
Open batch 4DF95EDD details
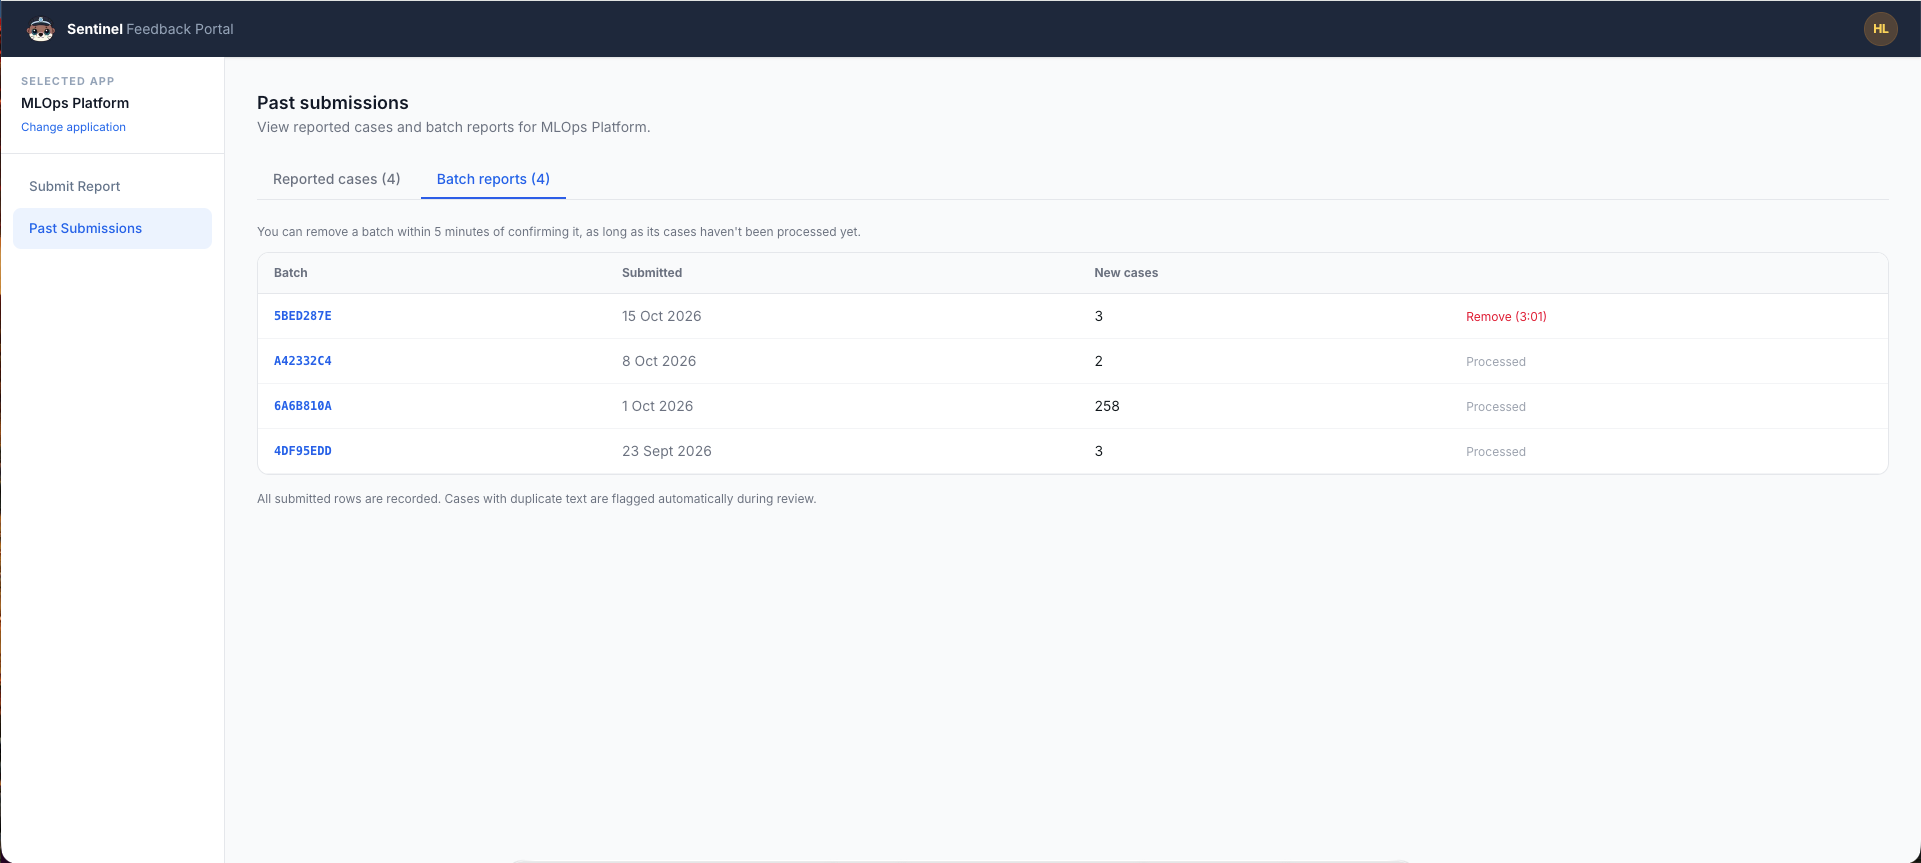[303, 451]
